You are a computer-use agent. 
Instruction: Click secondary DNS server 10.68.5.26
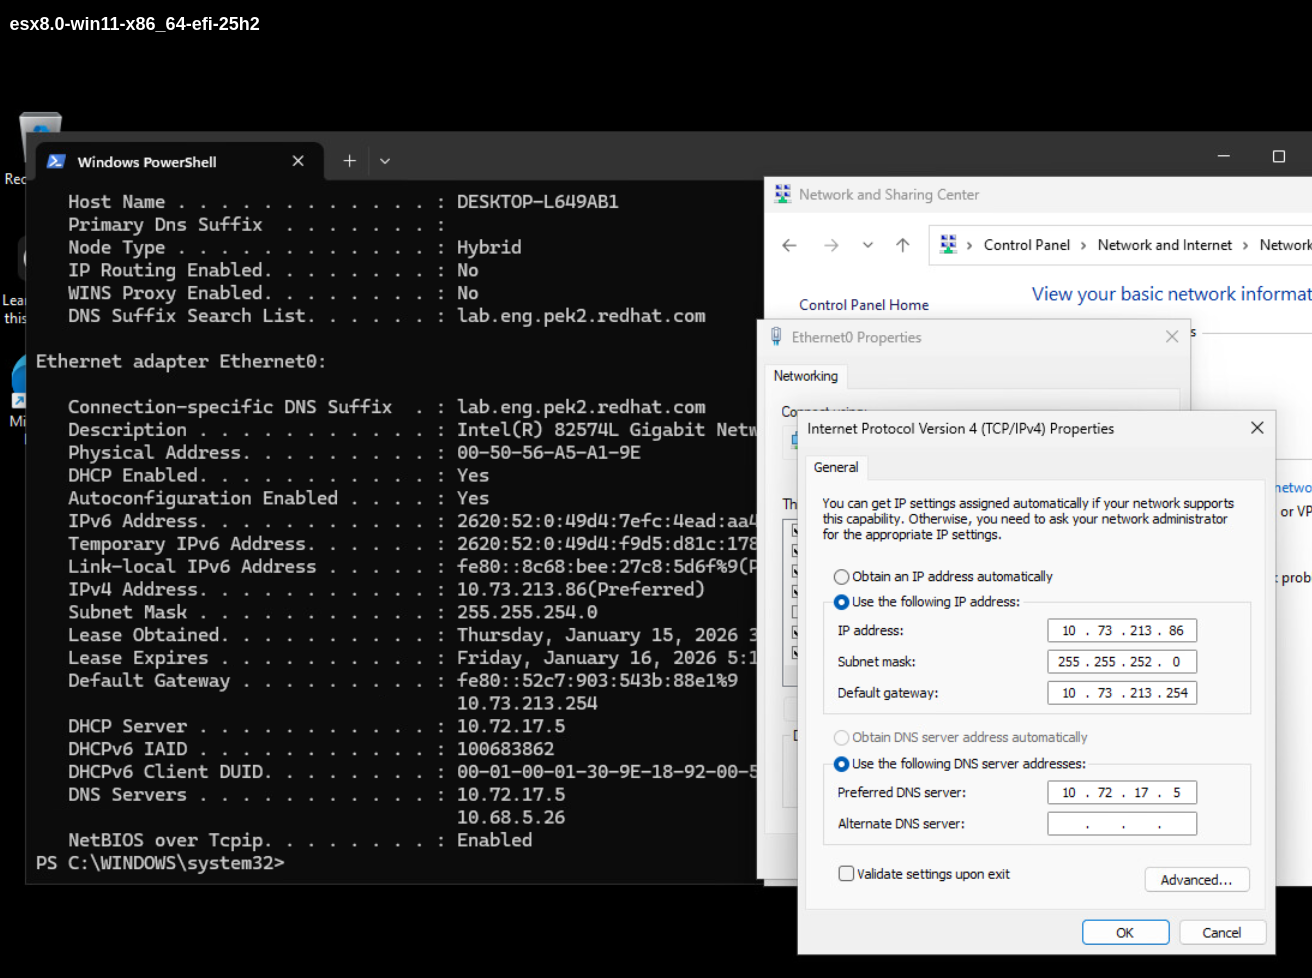511,817
